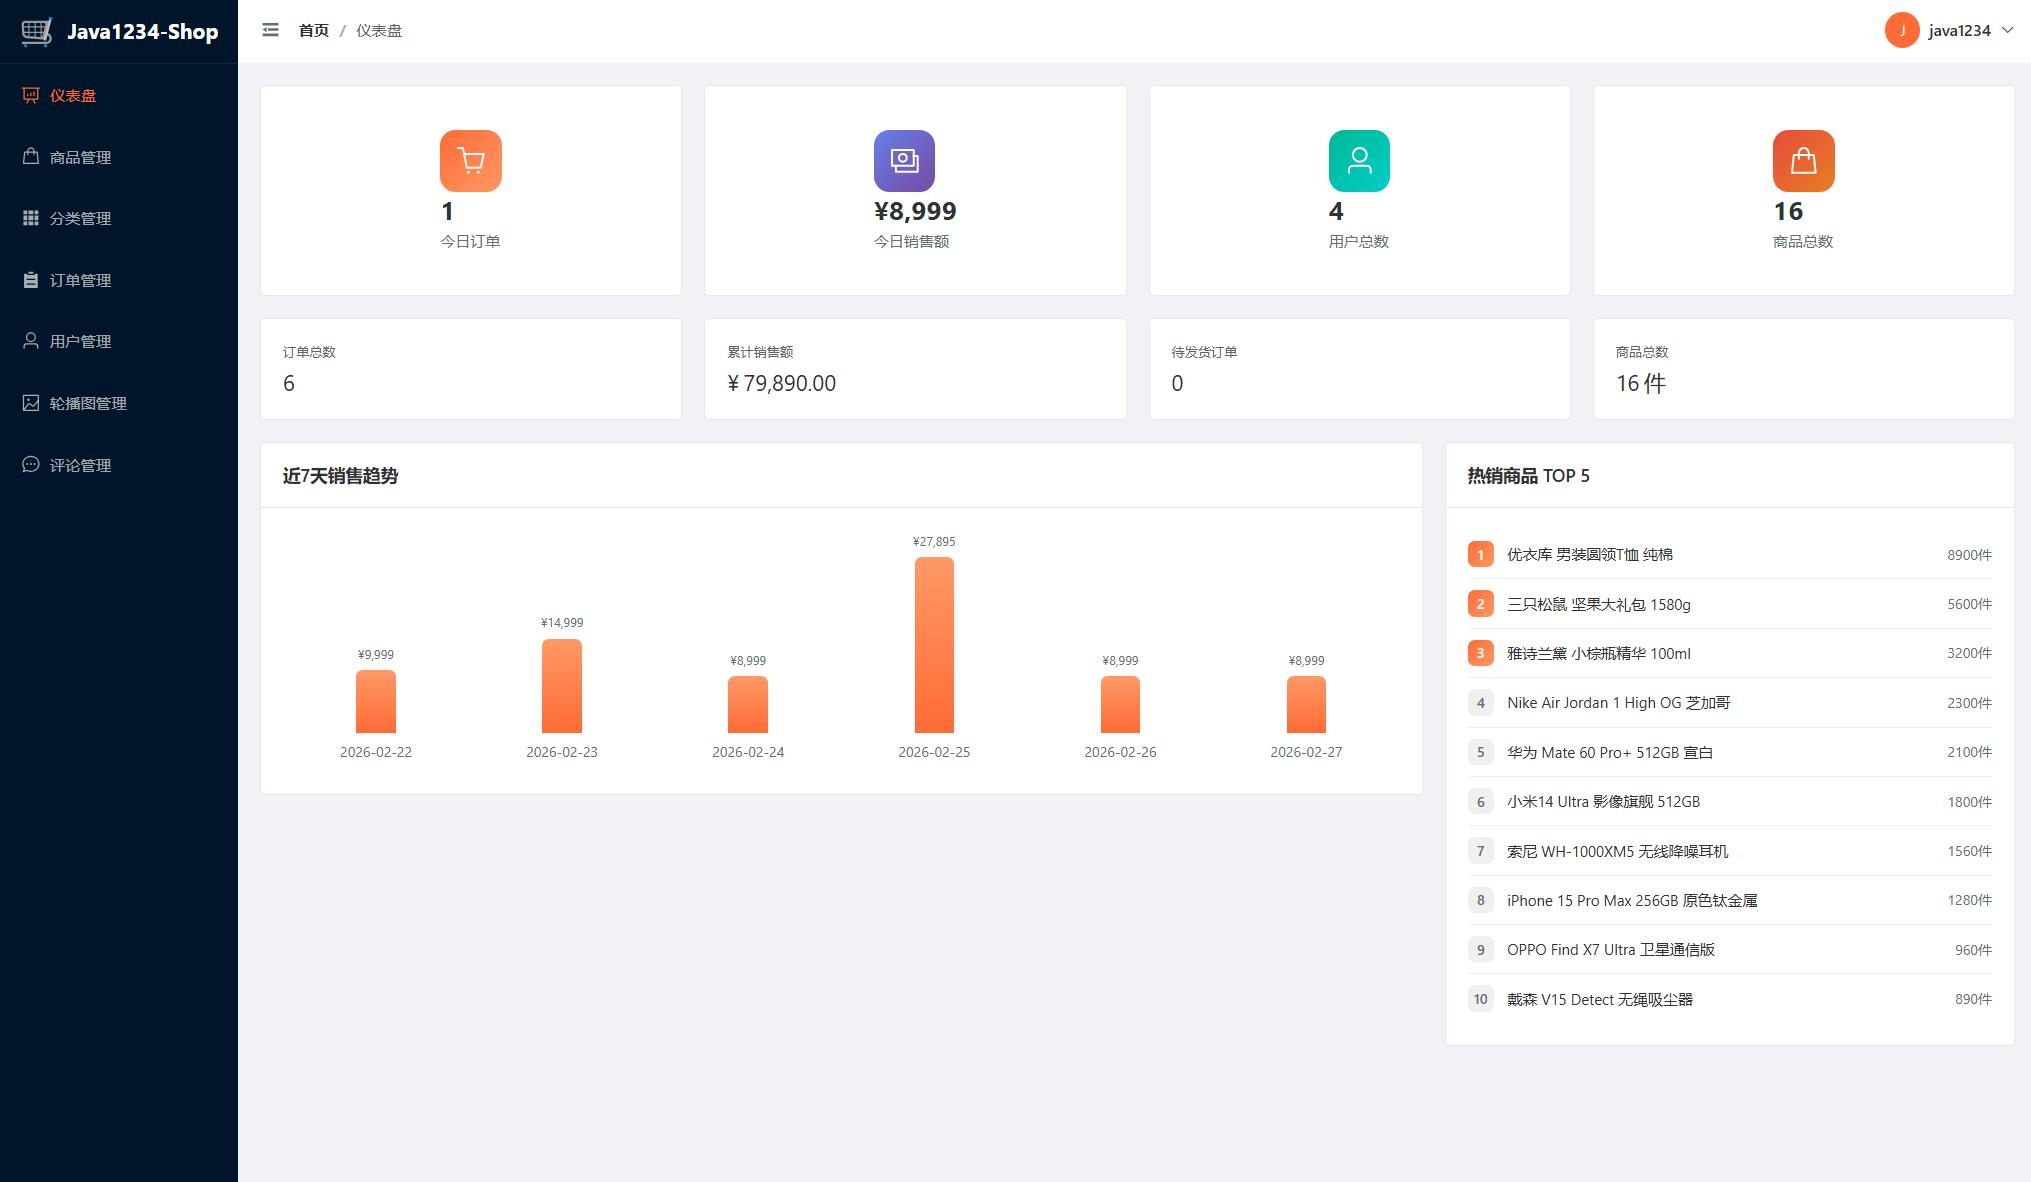Expand the java1234 user dropdown arrow

(2007, 30)
